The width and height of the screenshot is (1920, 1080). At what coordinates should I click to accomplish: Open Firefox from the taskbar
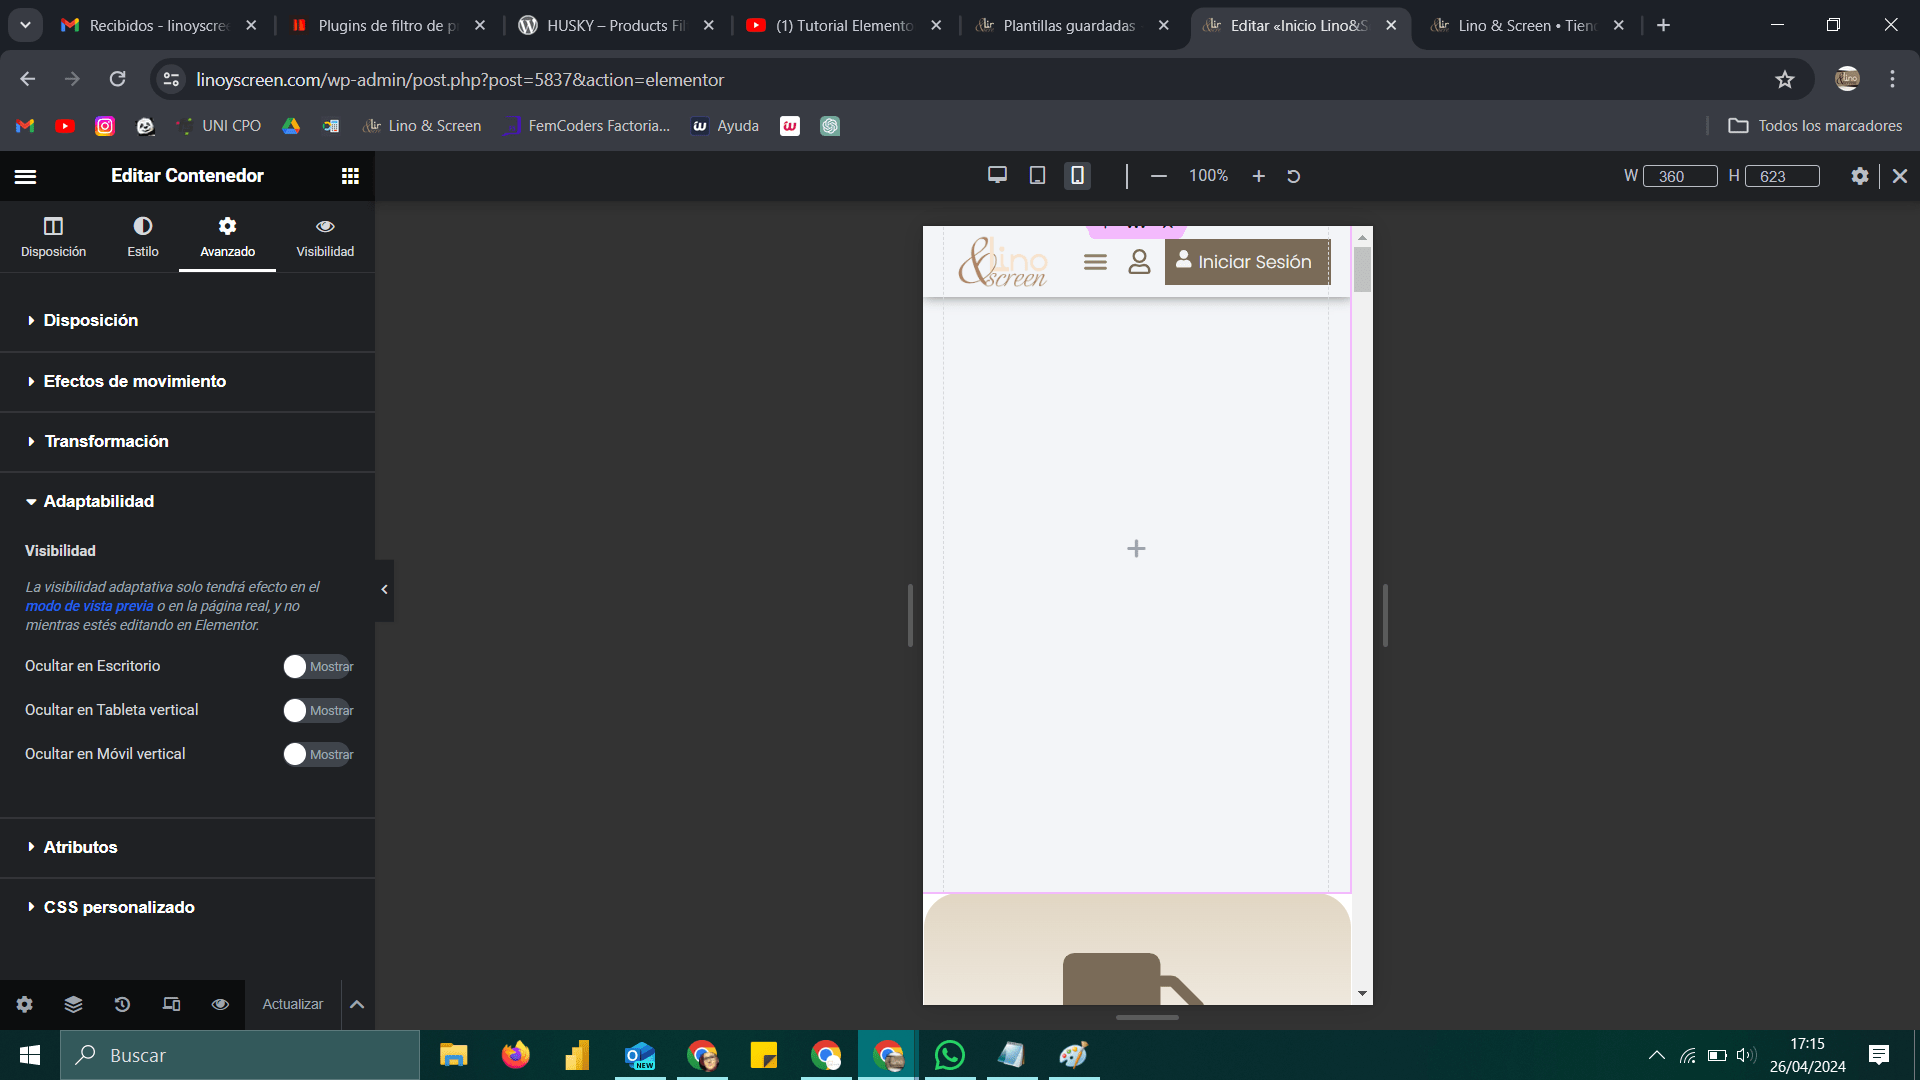(x=516, y=1055)
